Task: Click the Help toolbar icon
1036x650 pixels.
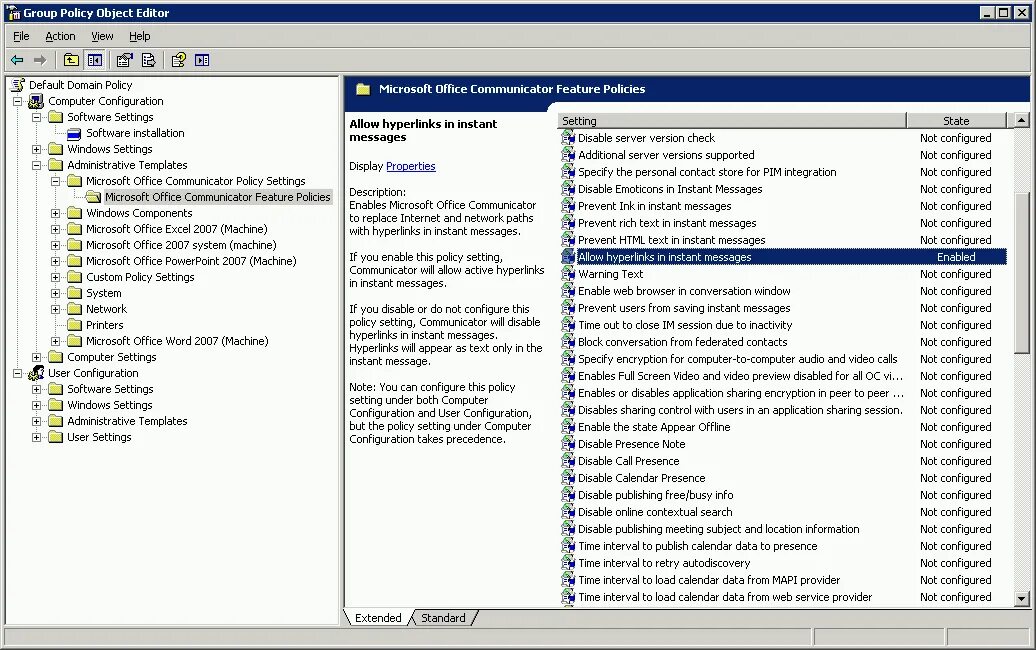Action: point(178,60)
